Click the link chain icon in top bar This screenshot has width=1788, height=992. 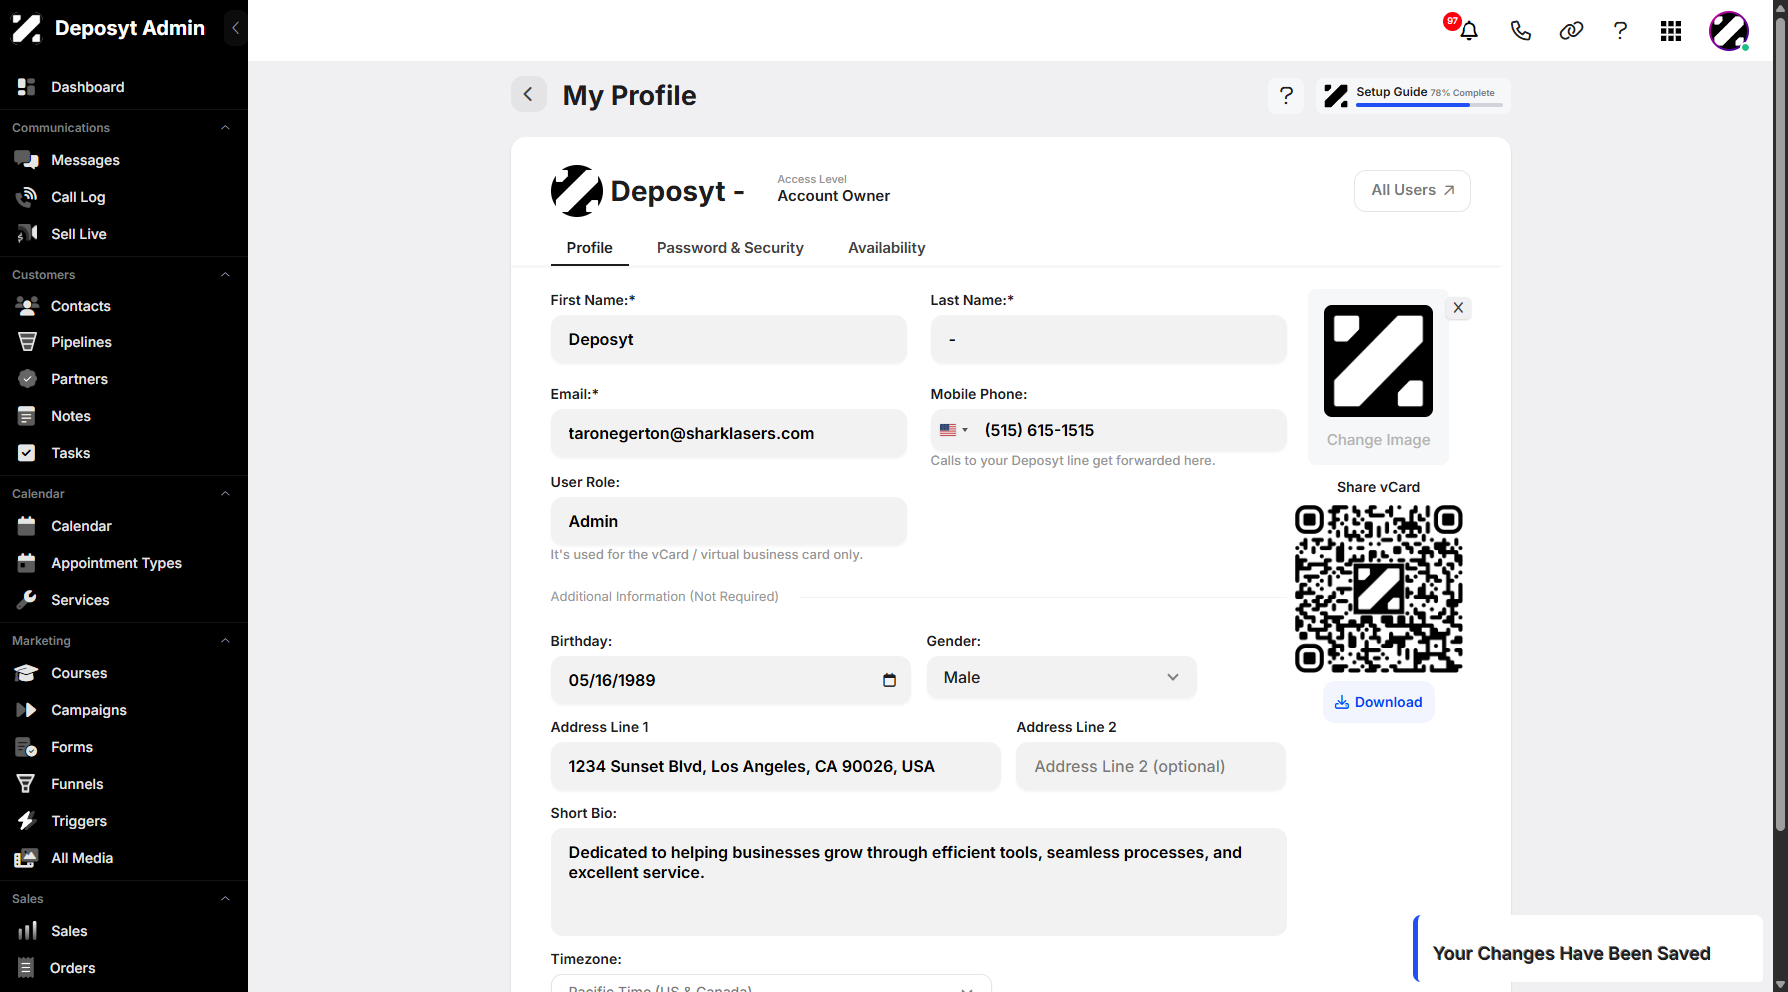pyautogui.click(x=1571, y=30)
